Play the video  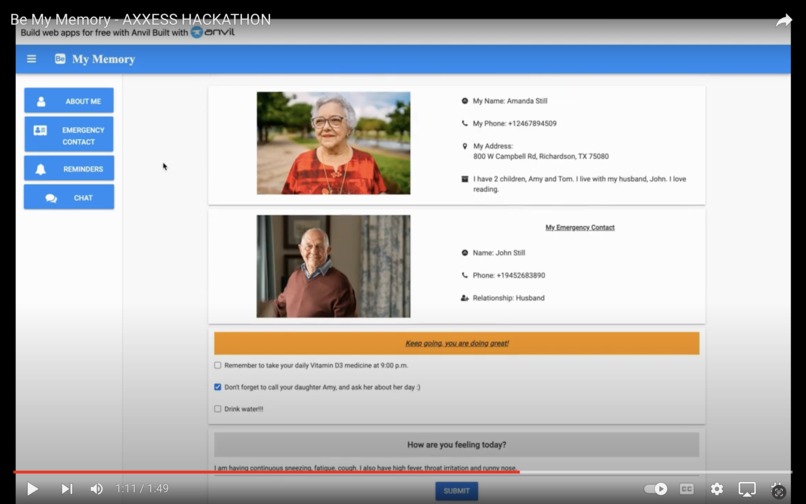[32, 489]
